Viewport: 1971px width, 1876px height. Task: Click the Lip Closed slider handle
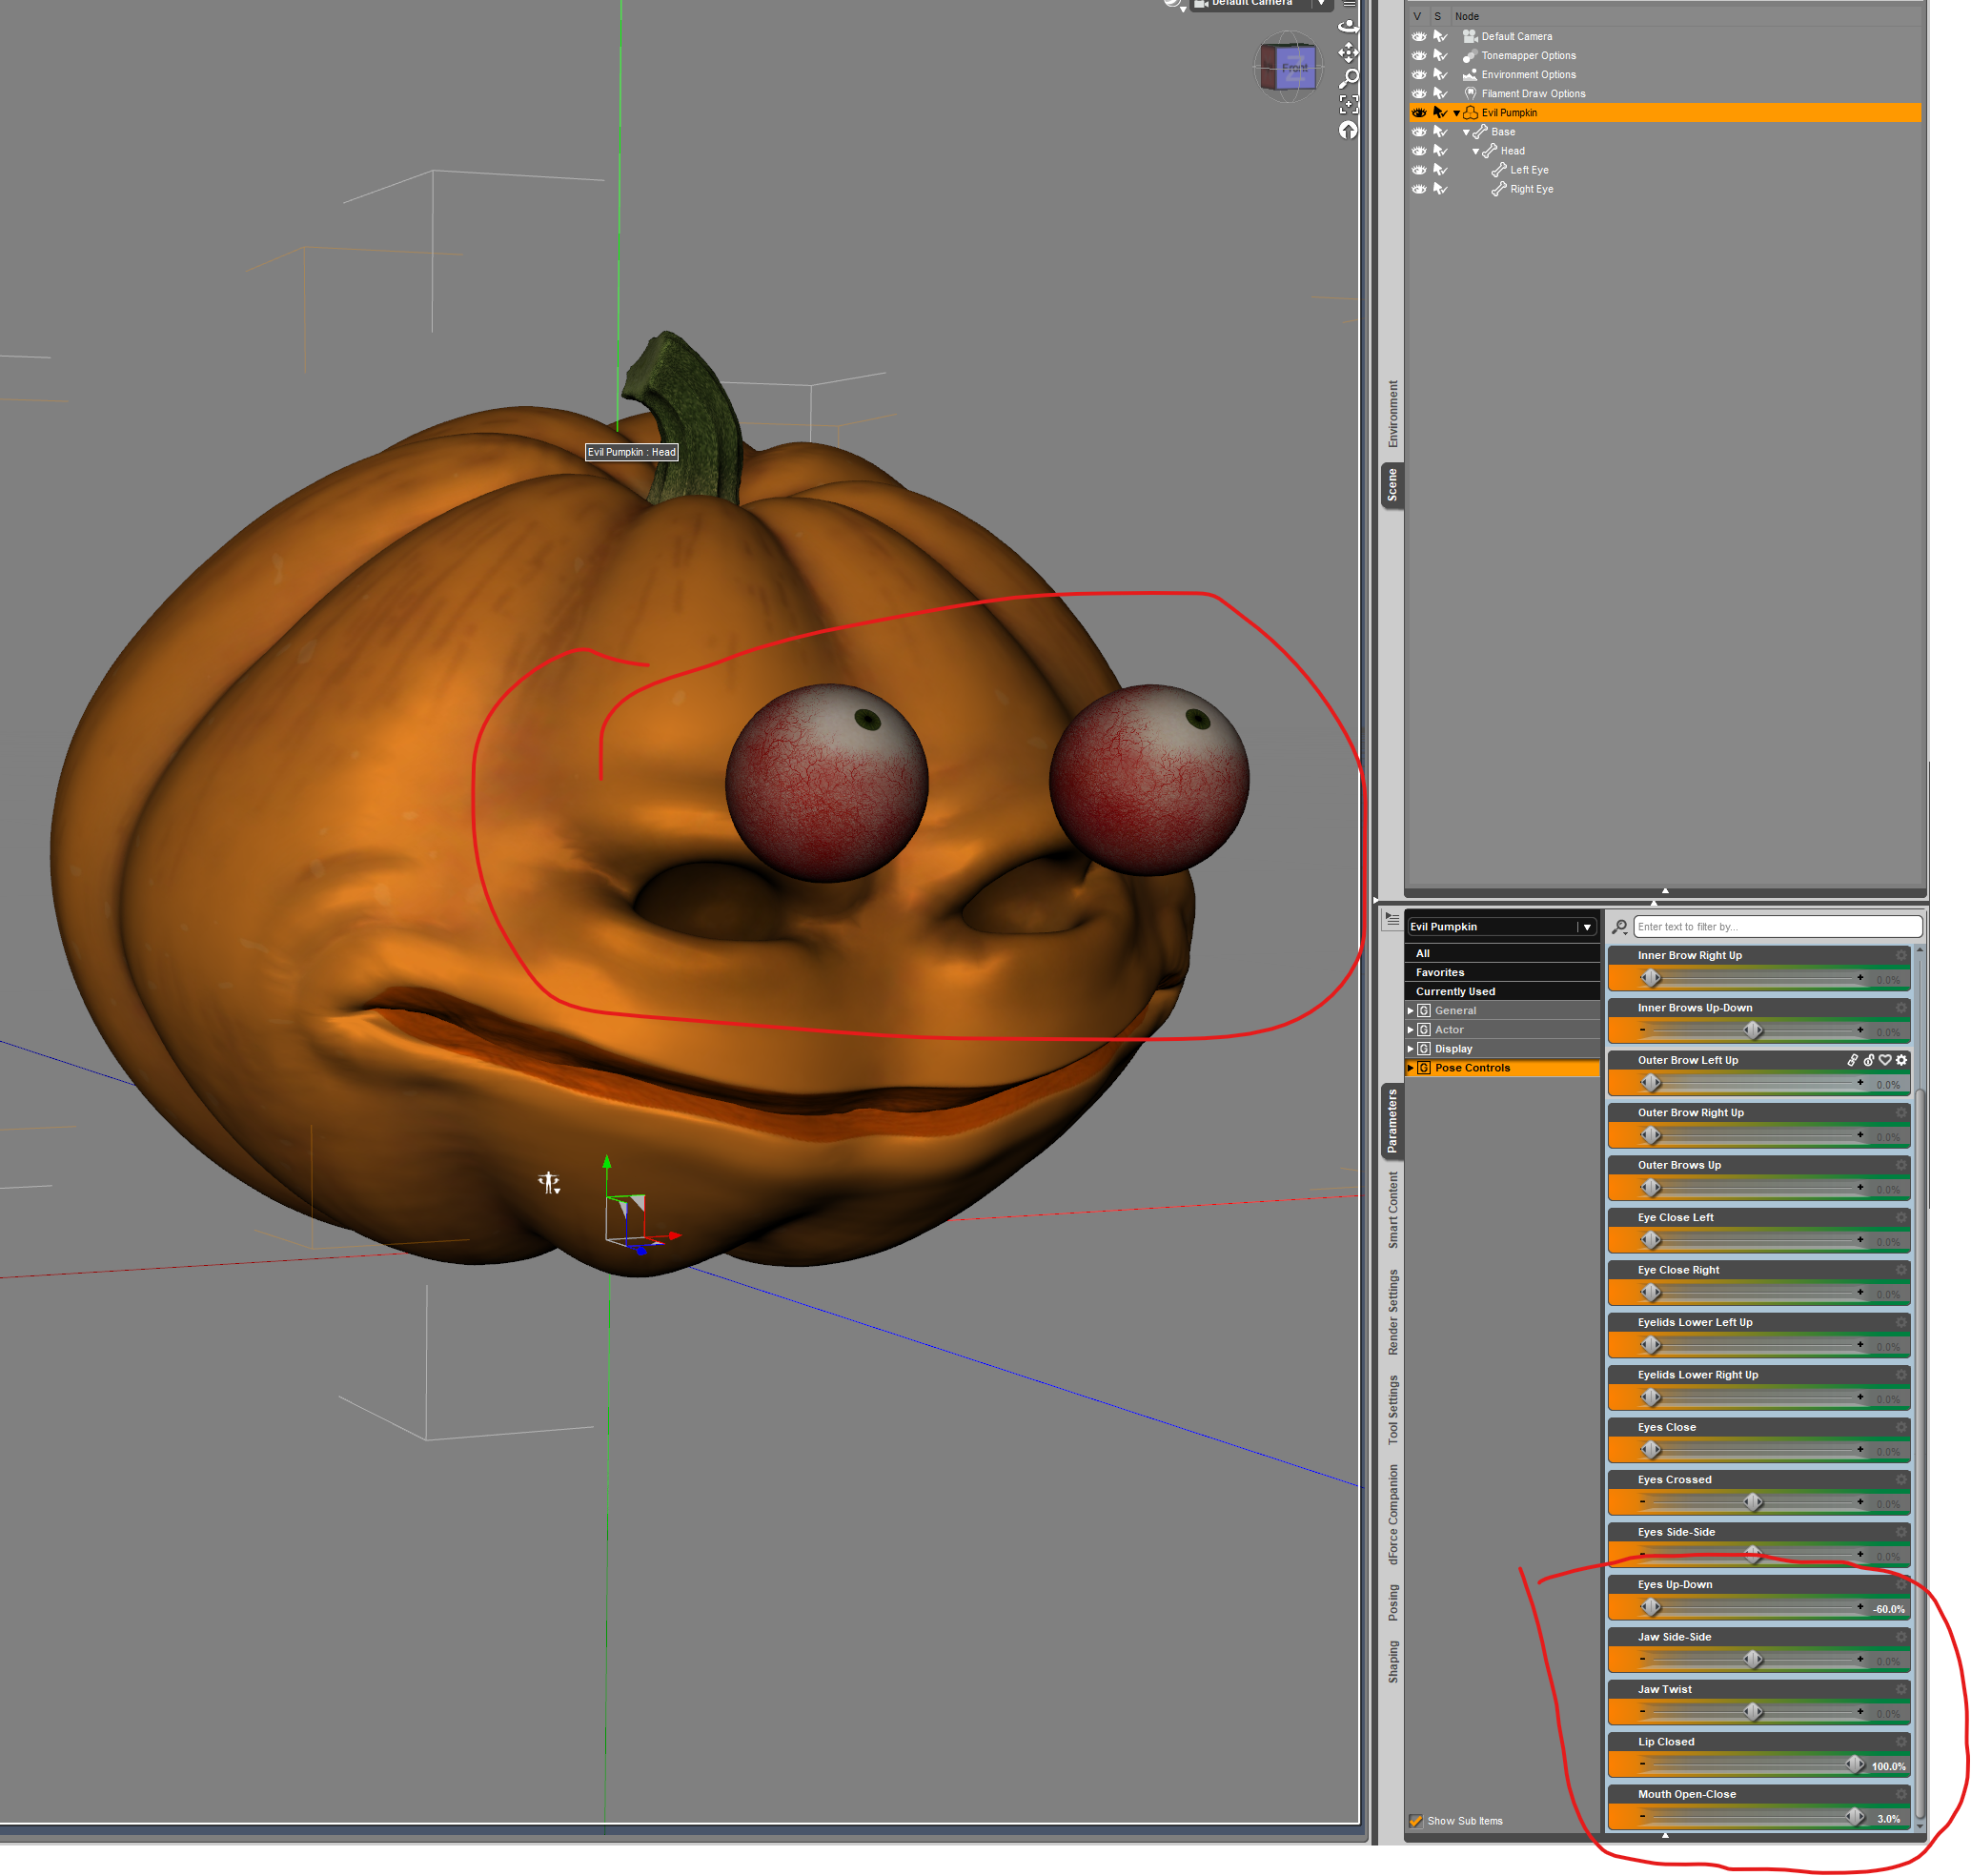pyautogui.click(x=1854, y=1764)
